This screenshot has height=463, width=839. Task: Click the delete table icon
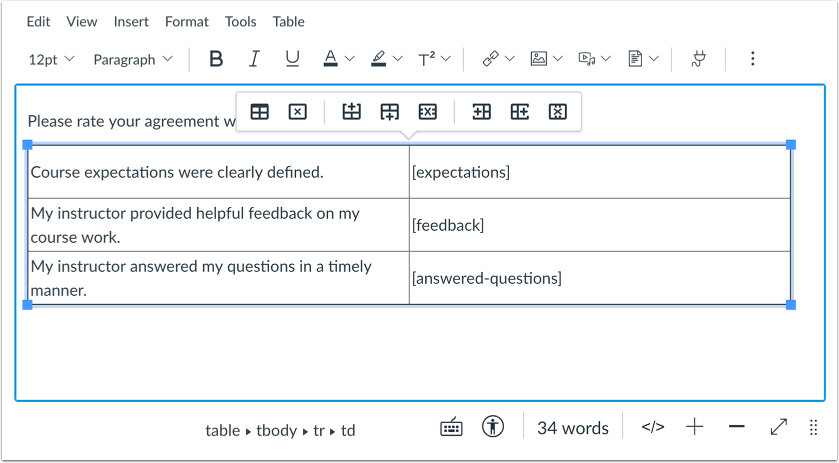tap(298, 112)
